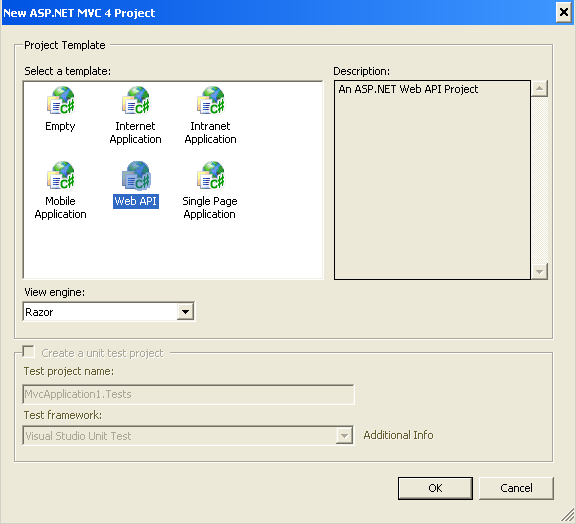
Task: Click the Web API label text
Action: click(x=136, y=201)
